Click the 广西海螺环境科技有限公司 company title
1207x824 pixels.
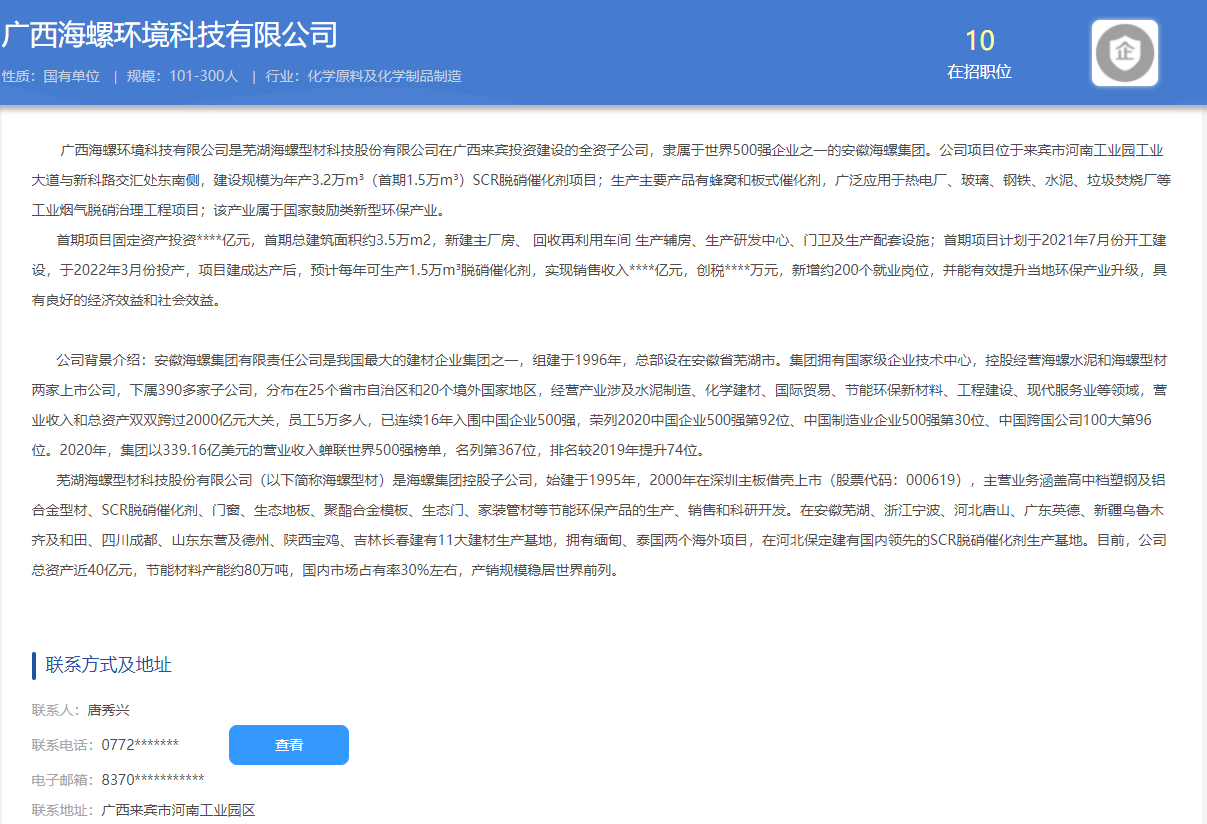[x=169, y=34]
